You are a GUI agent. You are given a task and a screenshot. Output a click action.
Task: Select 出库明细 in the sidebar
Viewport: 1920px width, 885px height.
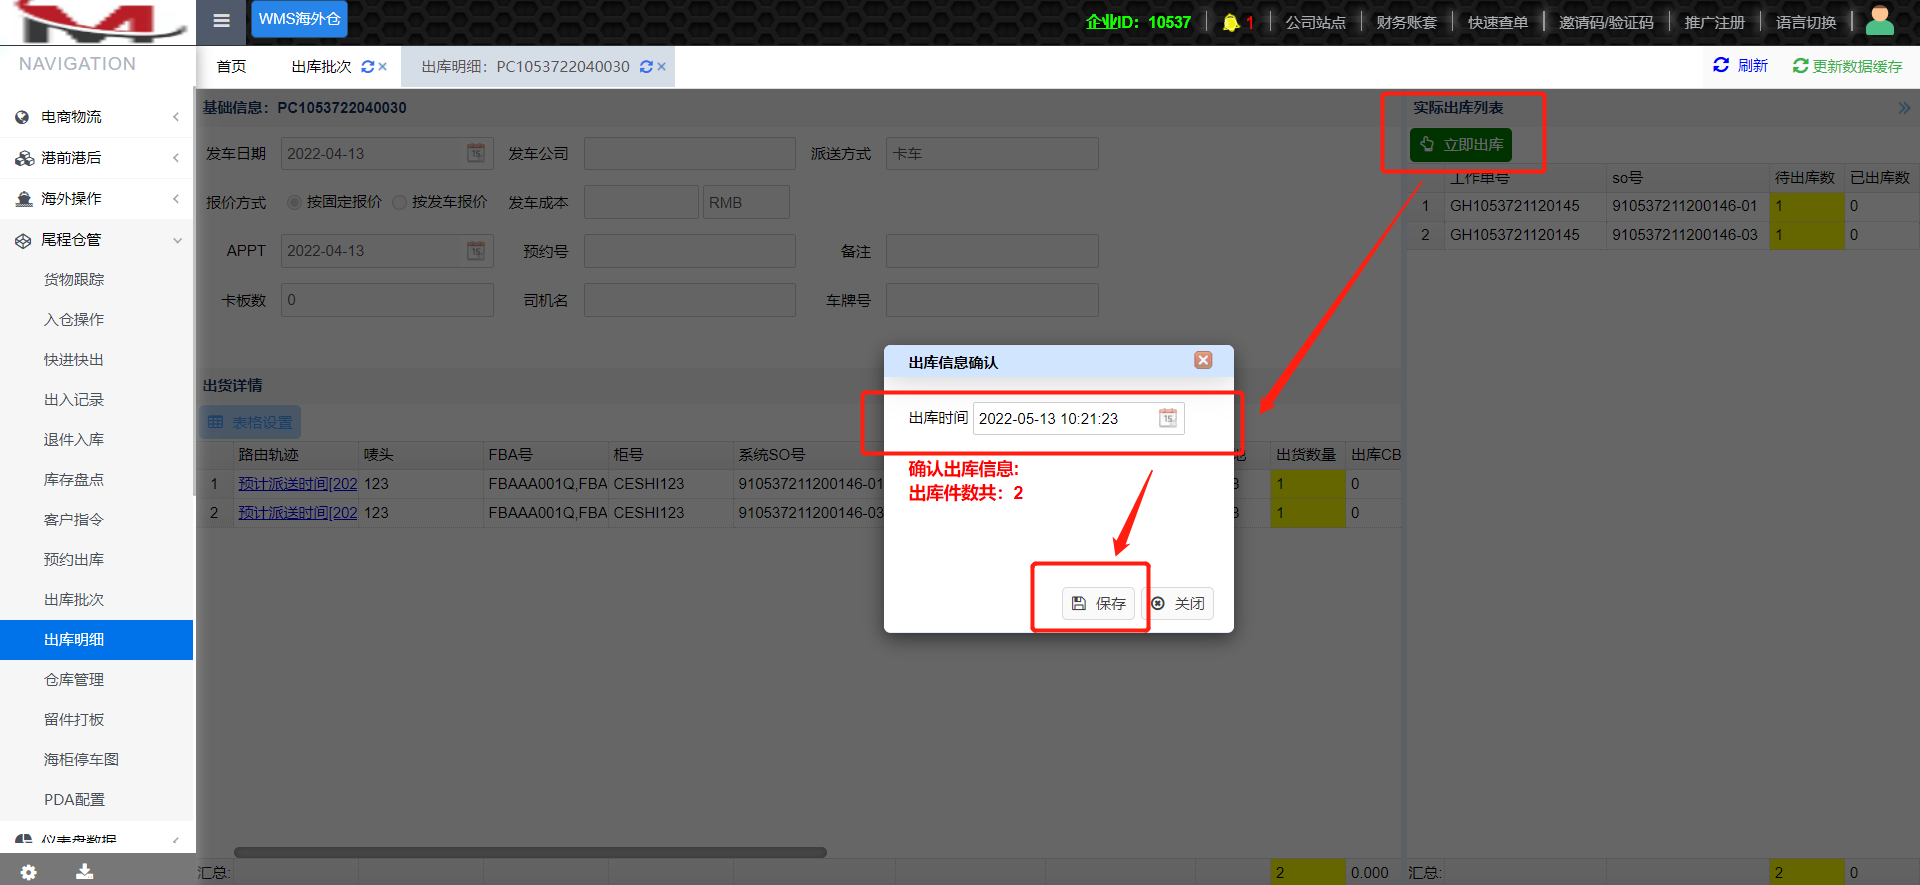pyautogui.click(x=97, y=640)
